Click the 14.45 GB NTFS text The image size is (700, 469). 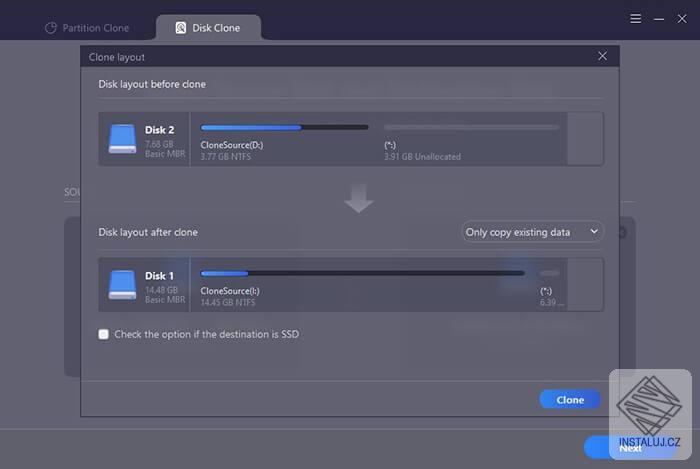[228, 303]
